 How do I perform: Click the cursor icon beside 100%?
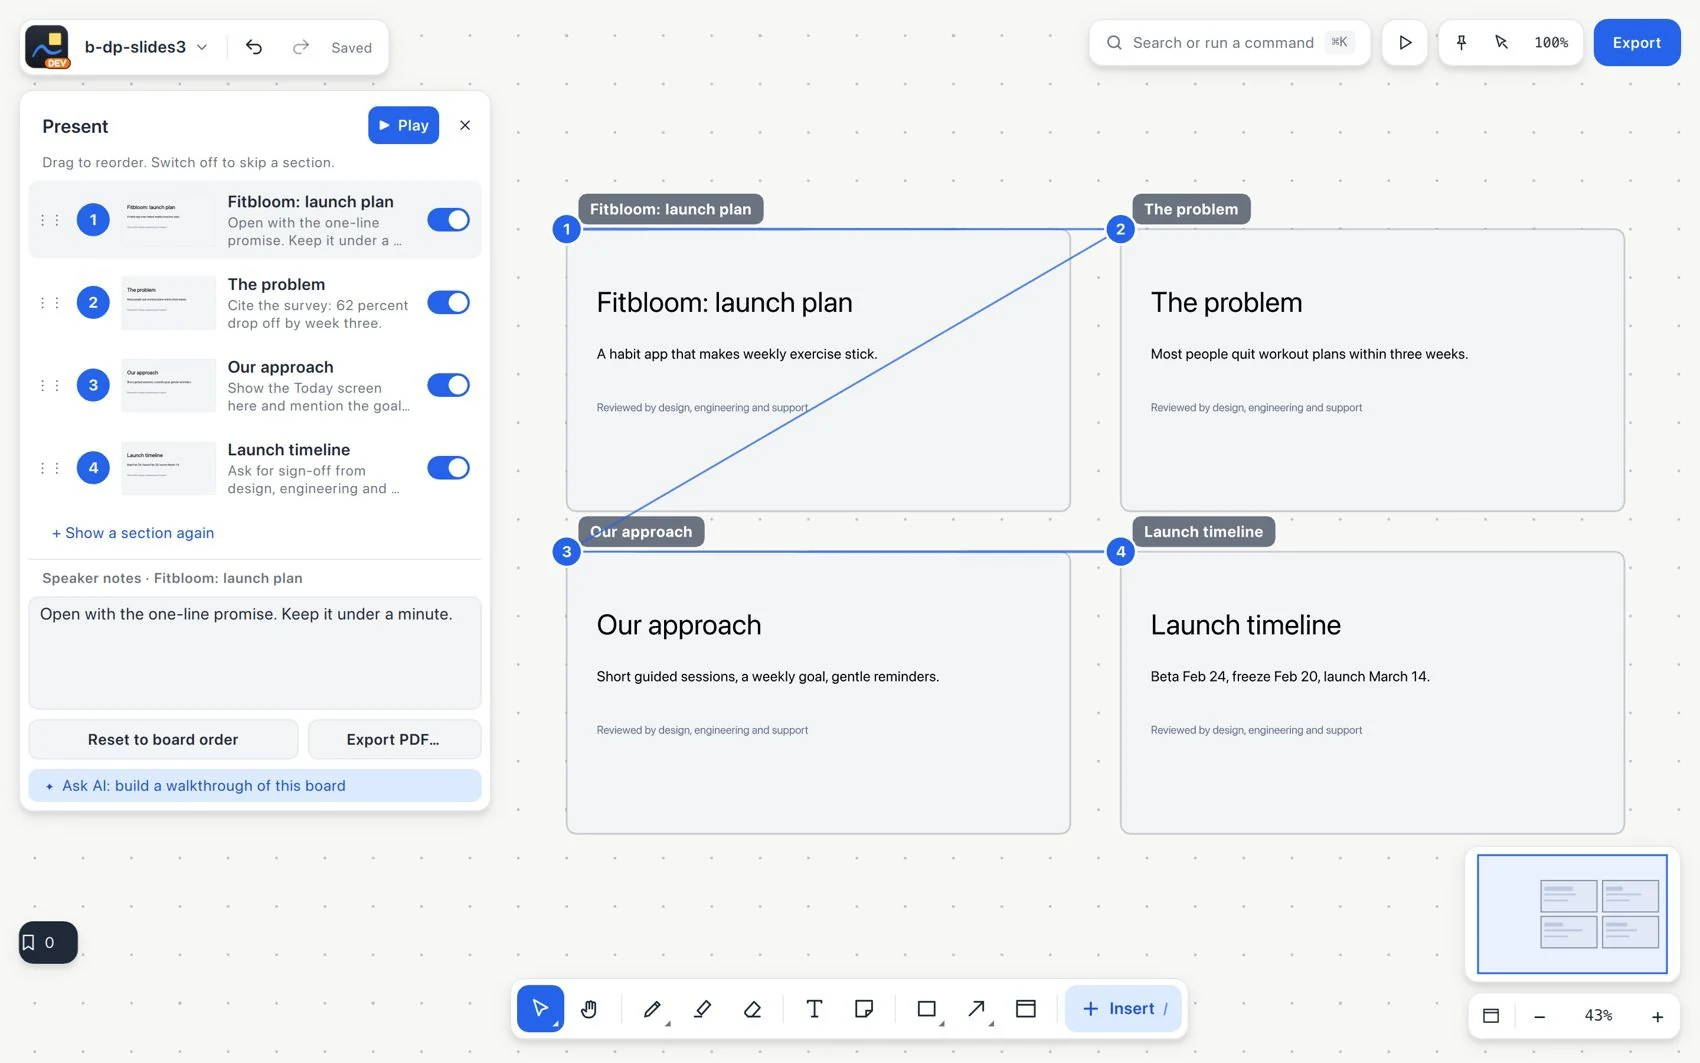[1501, 43]
